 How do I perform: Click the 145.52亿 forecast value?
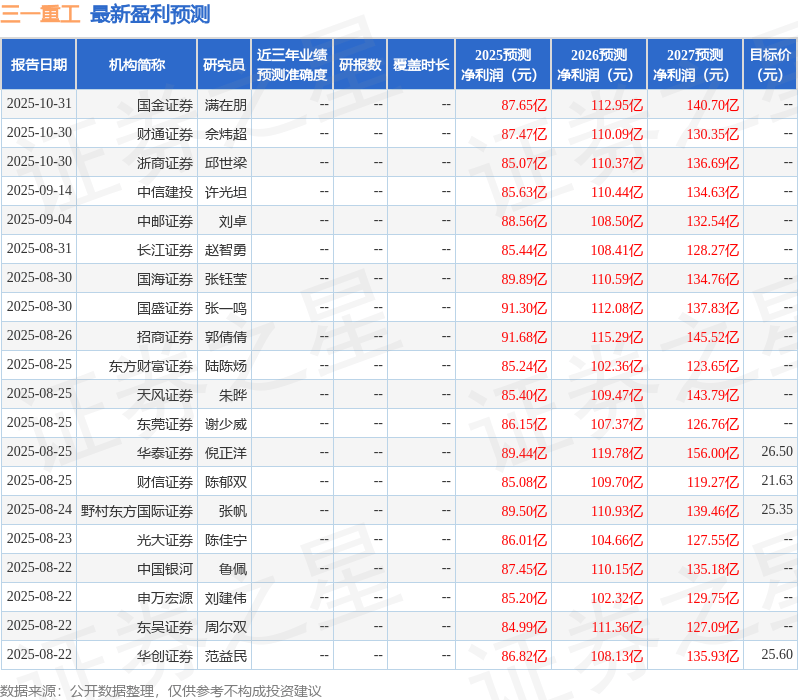(x=713, y=338)
